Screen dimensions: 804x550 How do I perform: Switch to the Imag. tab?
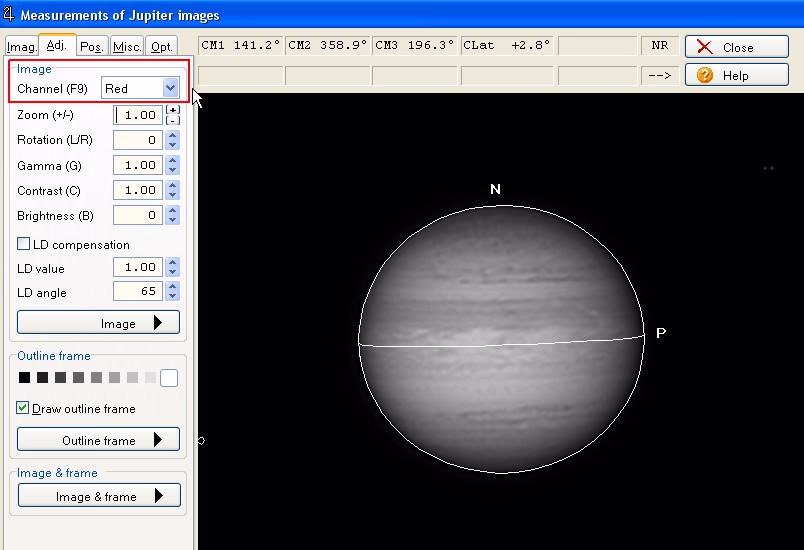coord(21,47)
